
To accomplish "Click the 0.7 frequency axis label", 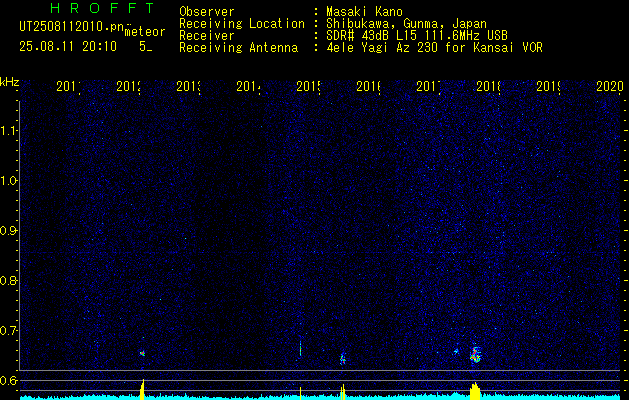I will click(x=9, y=331).
